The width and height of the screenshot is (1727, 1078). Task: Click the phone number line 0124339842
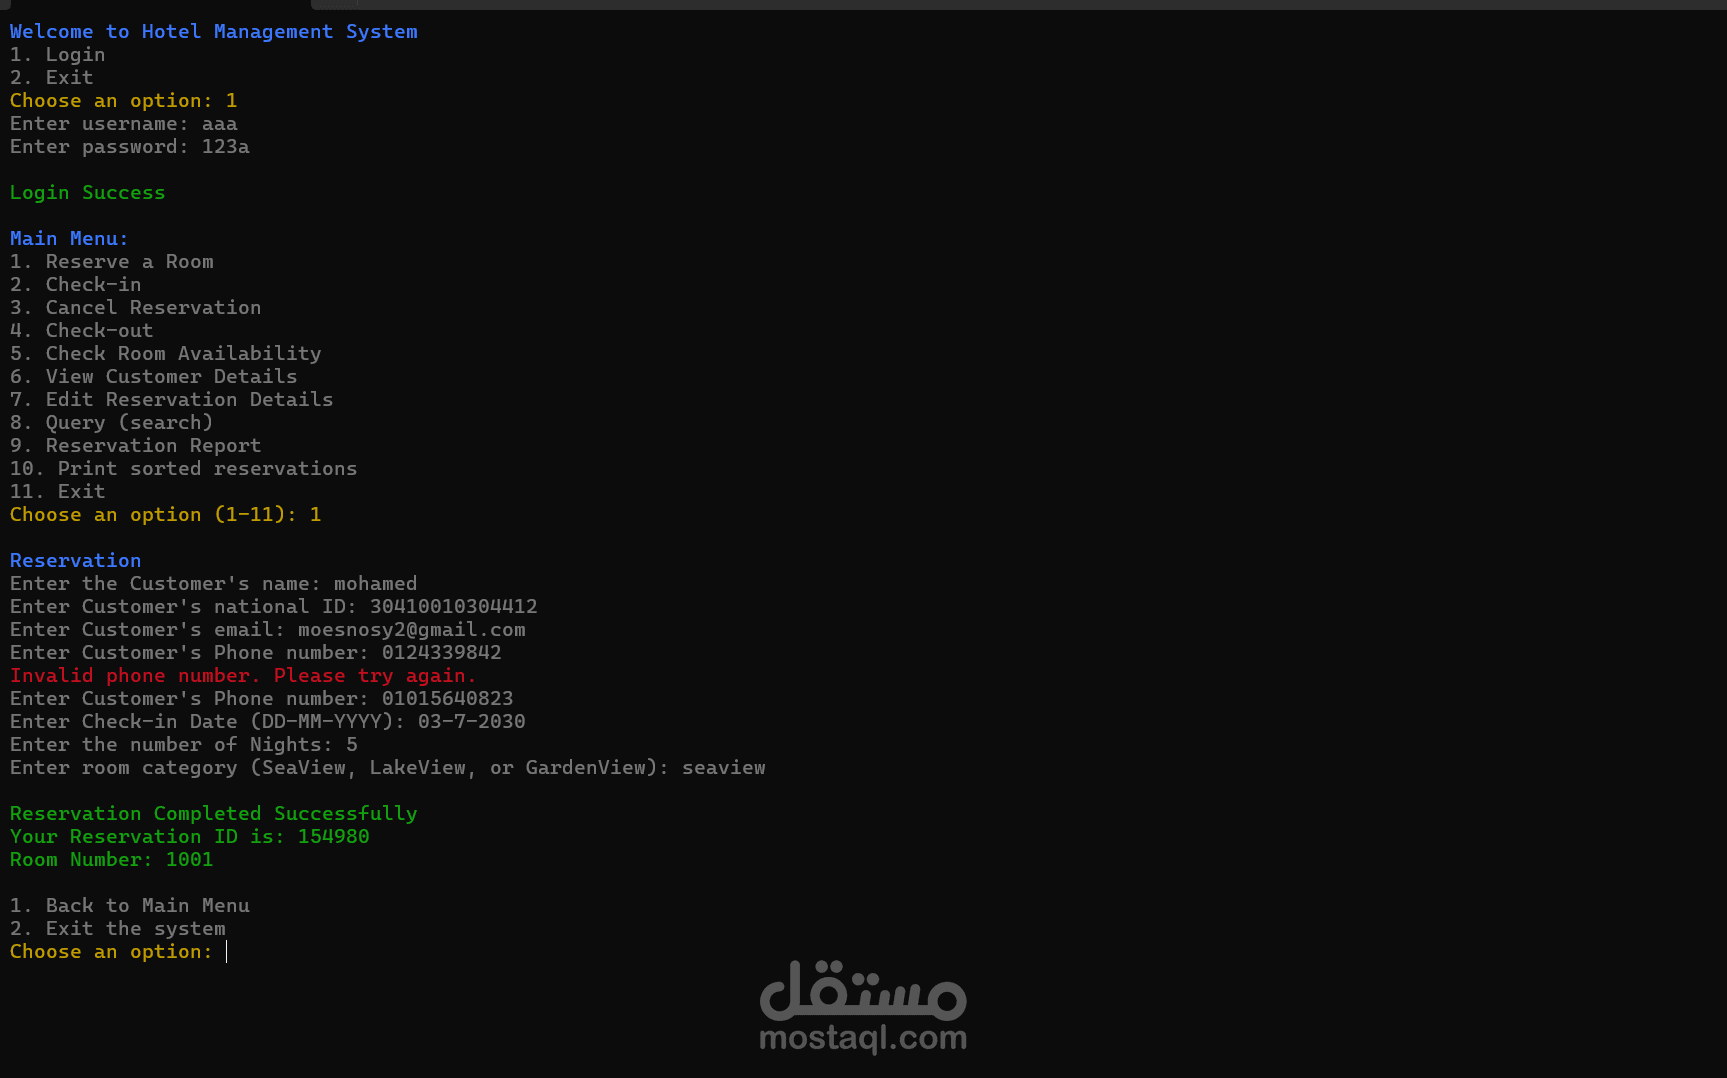tap(256, 653)
